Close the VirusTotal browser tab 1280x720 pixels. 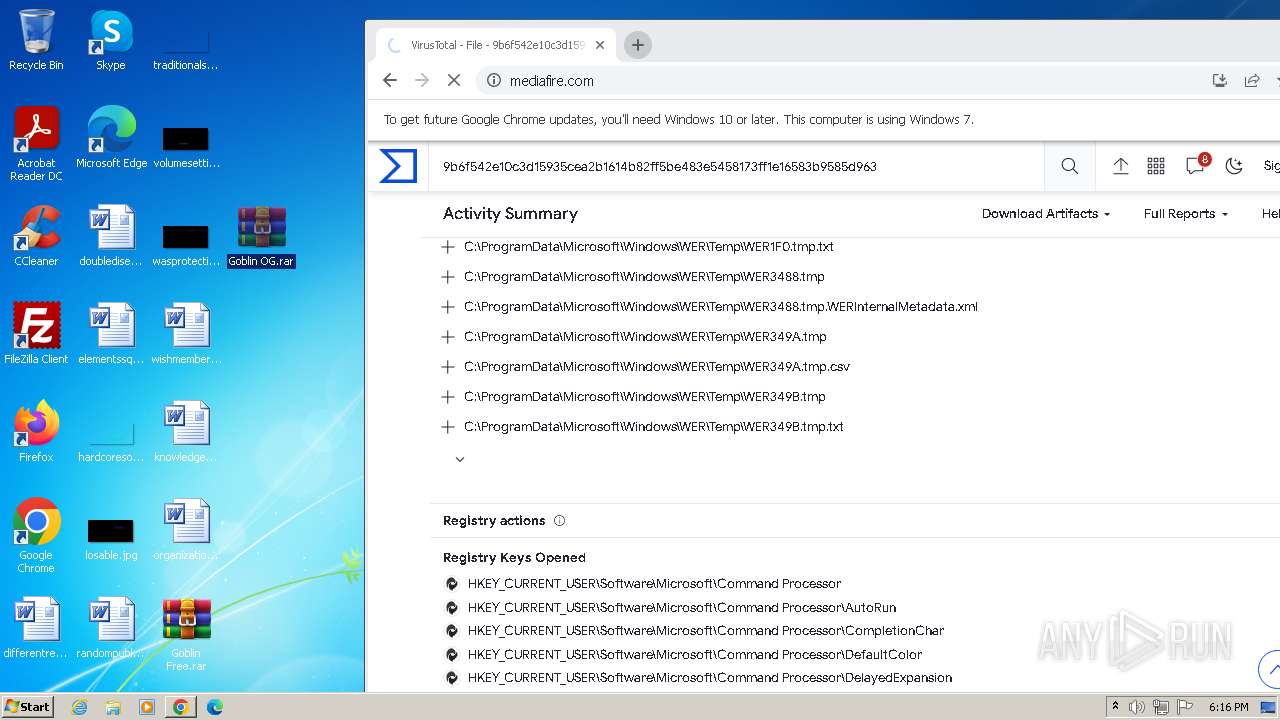click(600, 45)
